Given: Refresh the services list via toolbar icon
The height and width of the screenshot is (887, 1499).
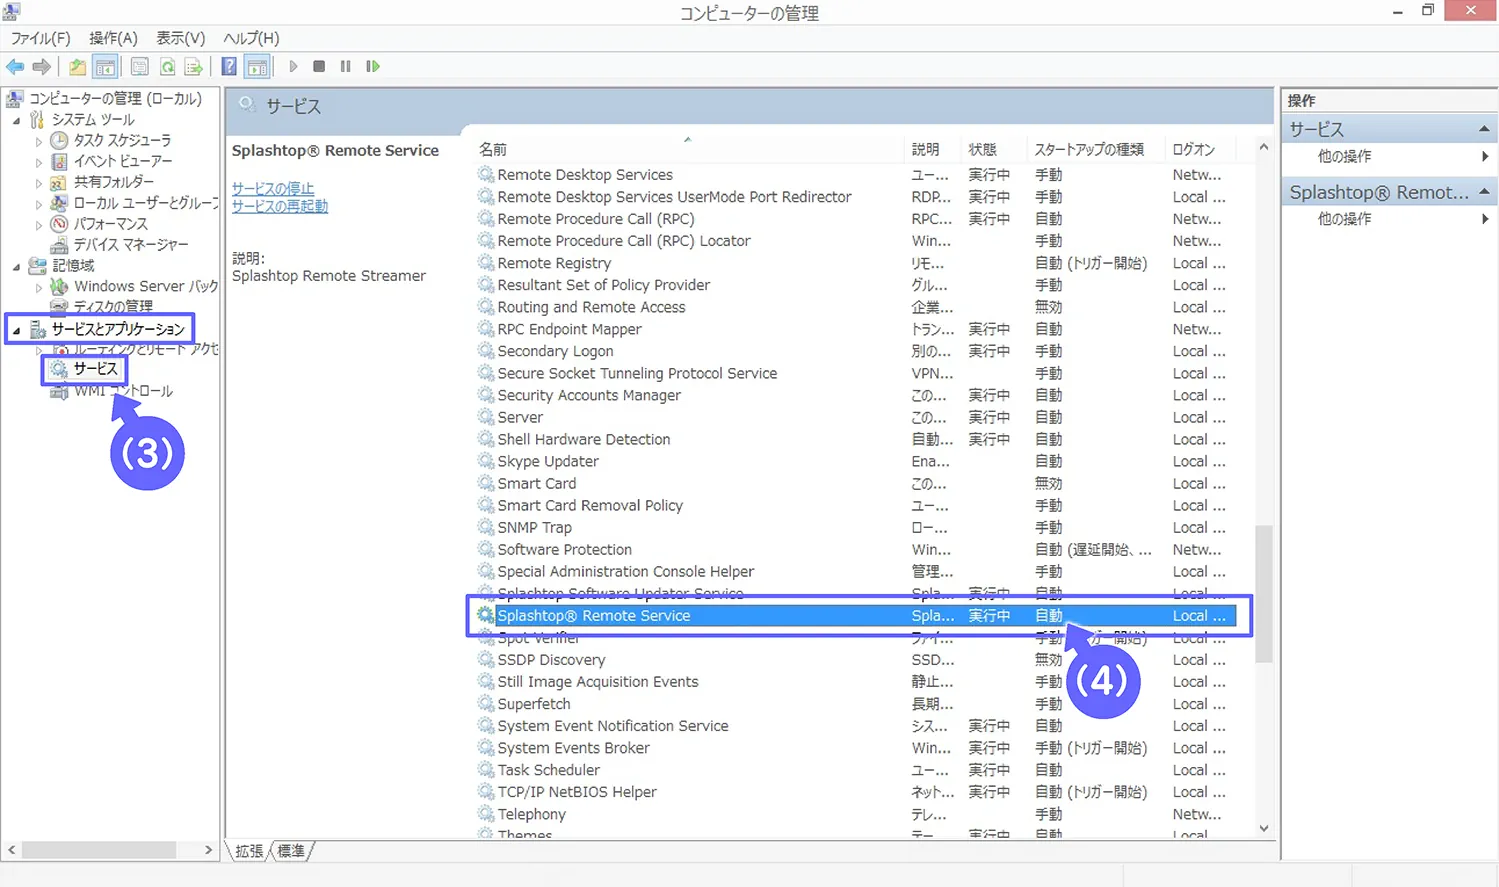Looking at the screenshot, I should (x=168, y=66).
